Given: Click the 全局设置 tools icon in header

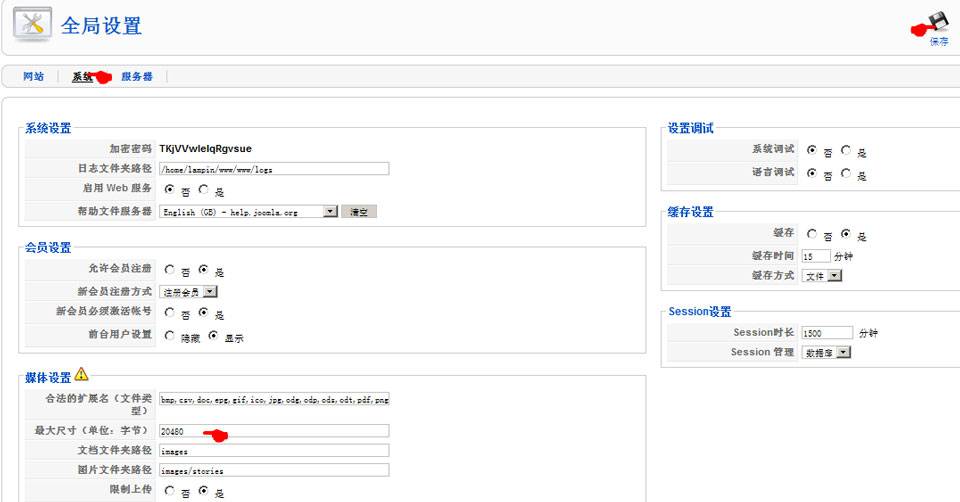Looking at the screenshot, I should 32,25.
